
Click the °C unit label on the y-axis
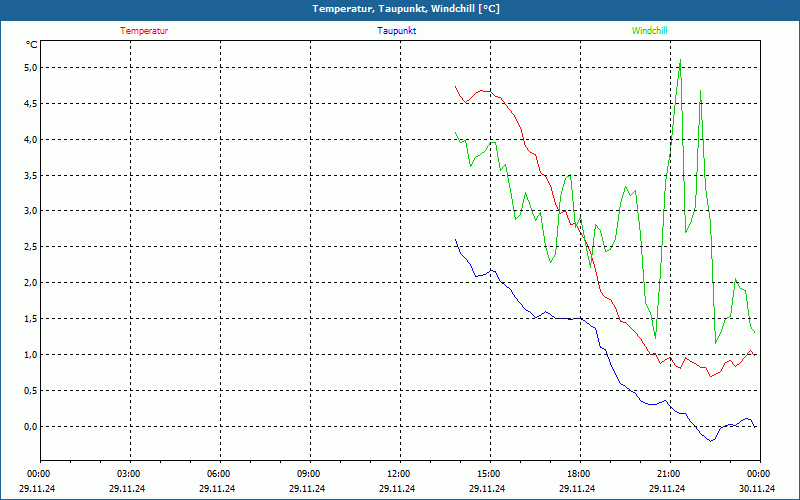32,45
